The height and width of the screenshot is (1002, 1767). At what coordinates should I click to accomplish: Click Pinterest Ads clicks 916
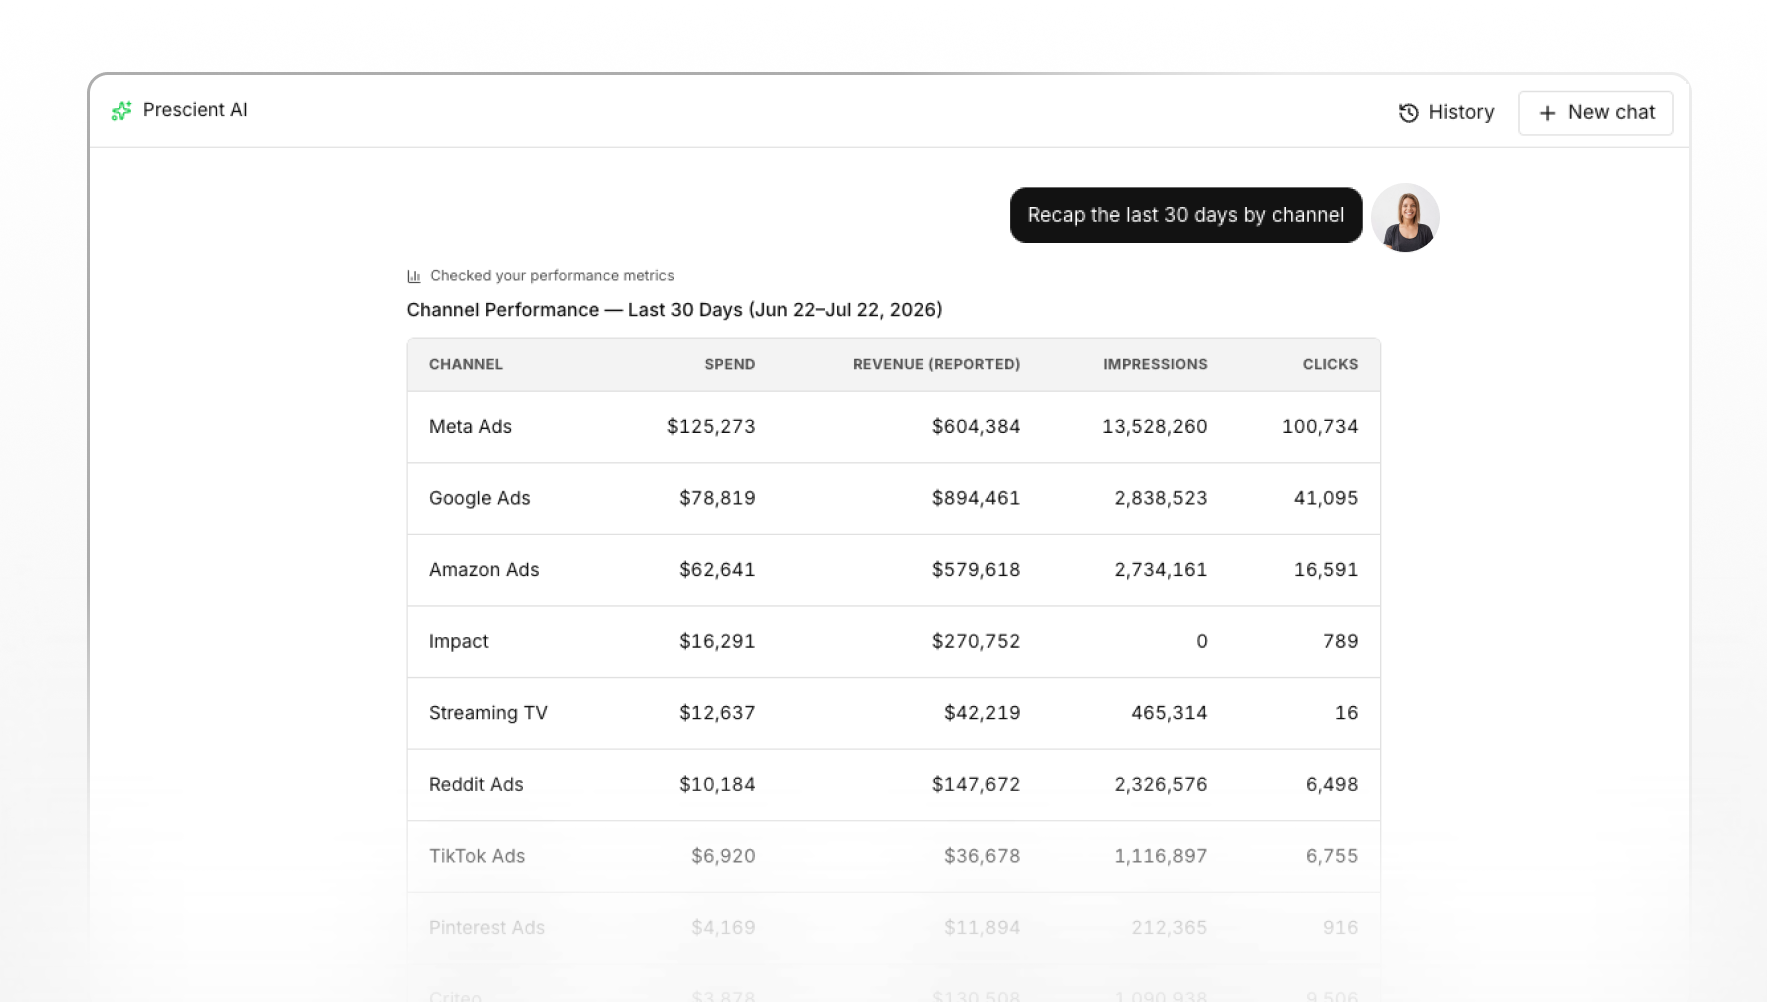pyautogui.click(x=1341, y=928)
